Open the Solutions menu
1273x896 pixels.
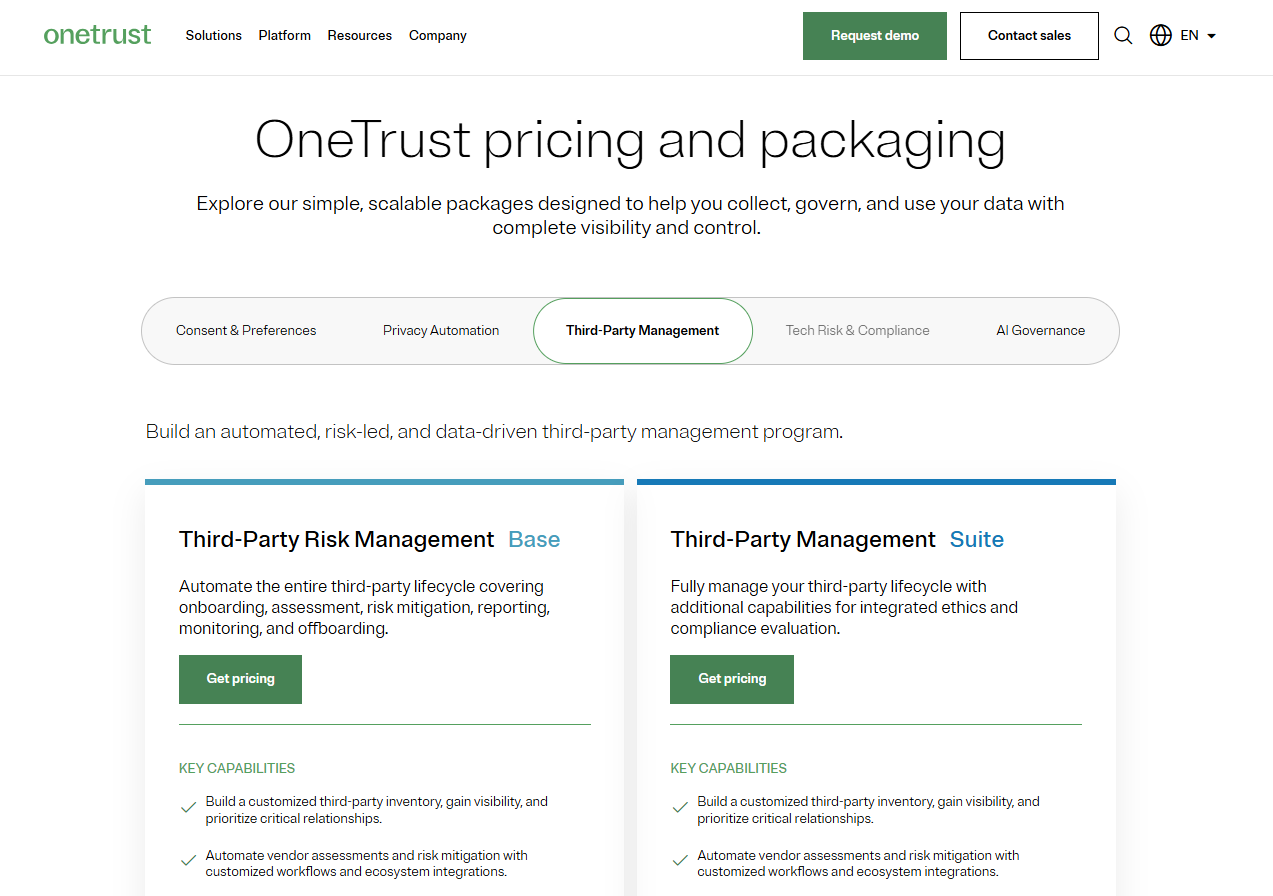point(213,36)
